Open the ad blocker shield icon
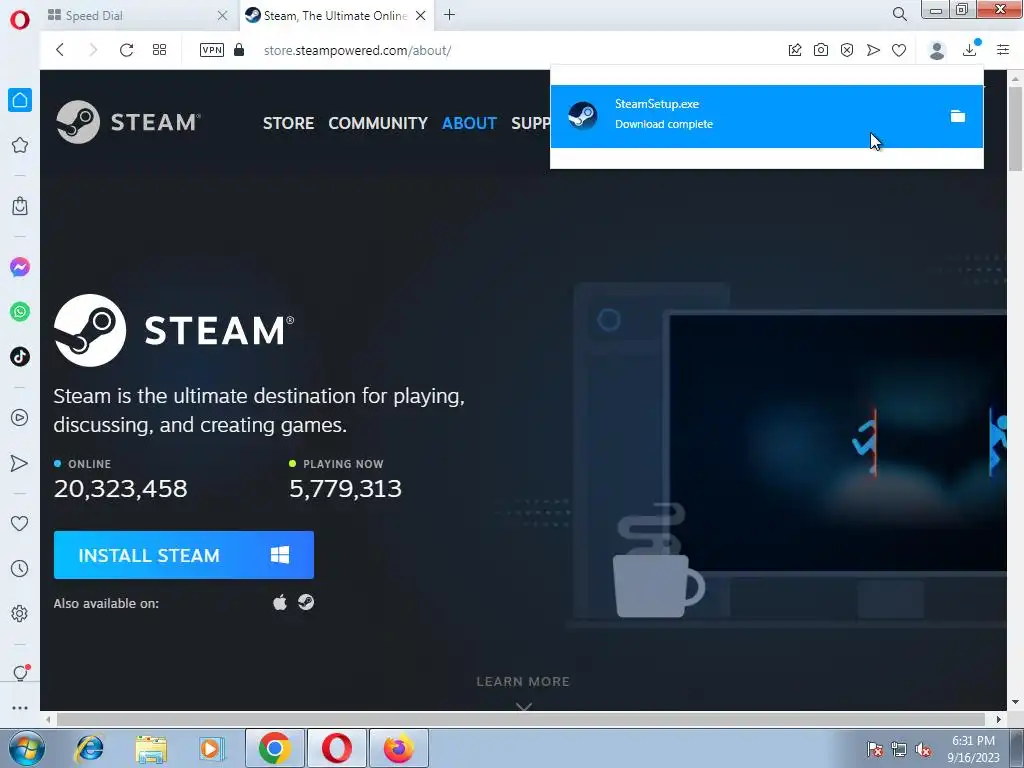The image size is (1024, 768). click(x=847, y=50)
